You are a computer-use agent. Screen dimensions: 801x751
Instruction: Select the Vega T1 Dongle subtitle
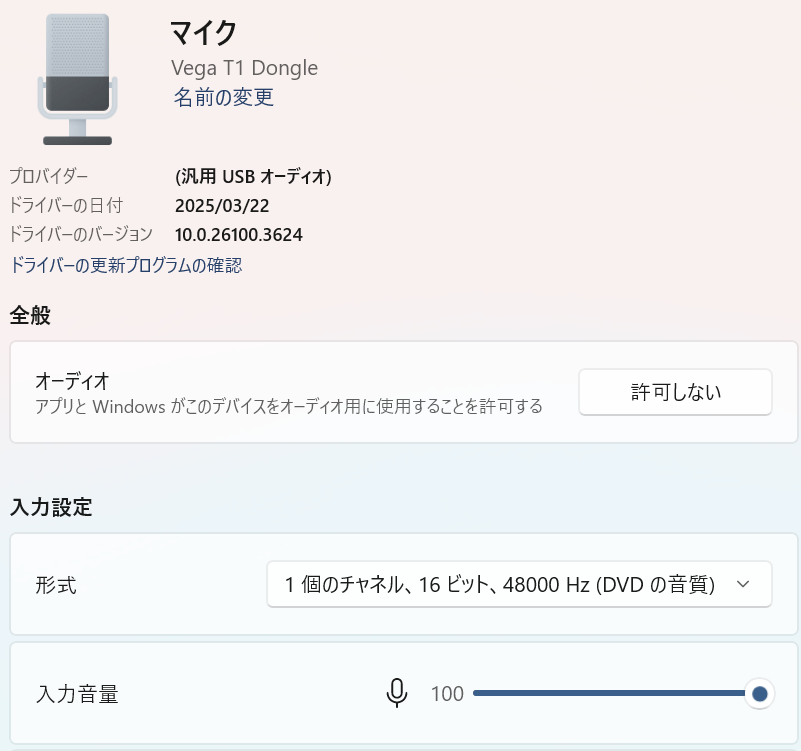coord(242,67)
